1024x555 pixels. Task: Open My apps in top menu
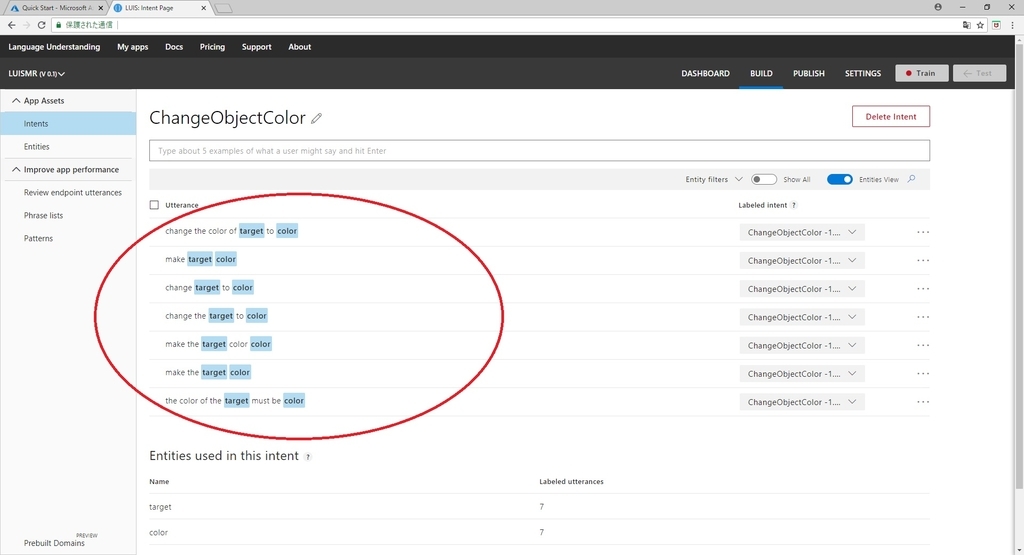133,47
